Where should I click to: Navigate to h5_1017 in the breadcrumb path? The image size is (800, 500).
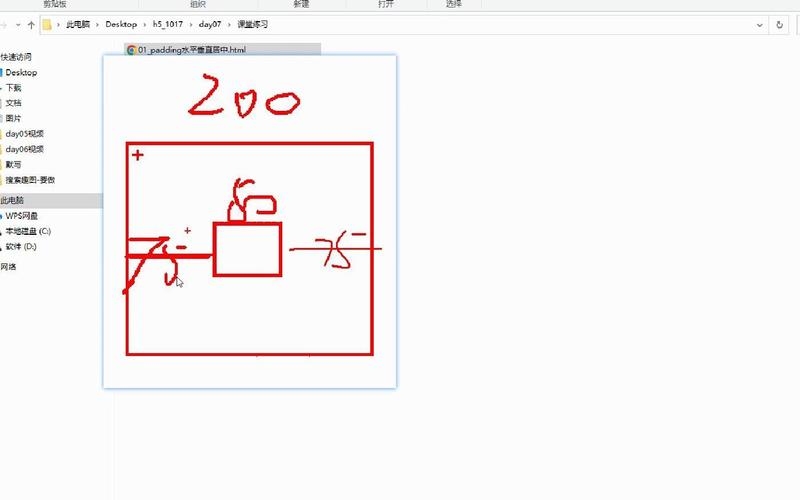click(167, 24)
